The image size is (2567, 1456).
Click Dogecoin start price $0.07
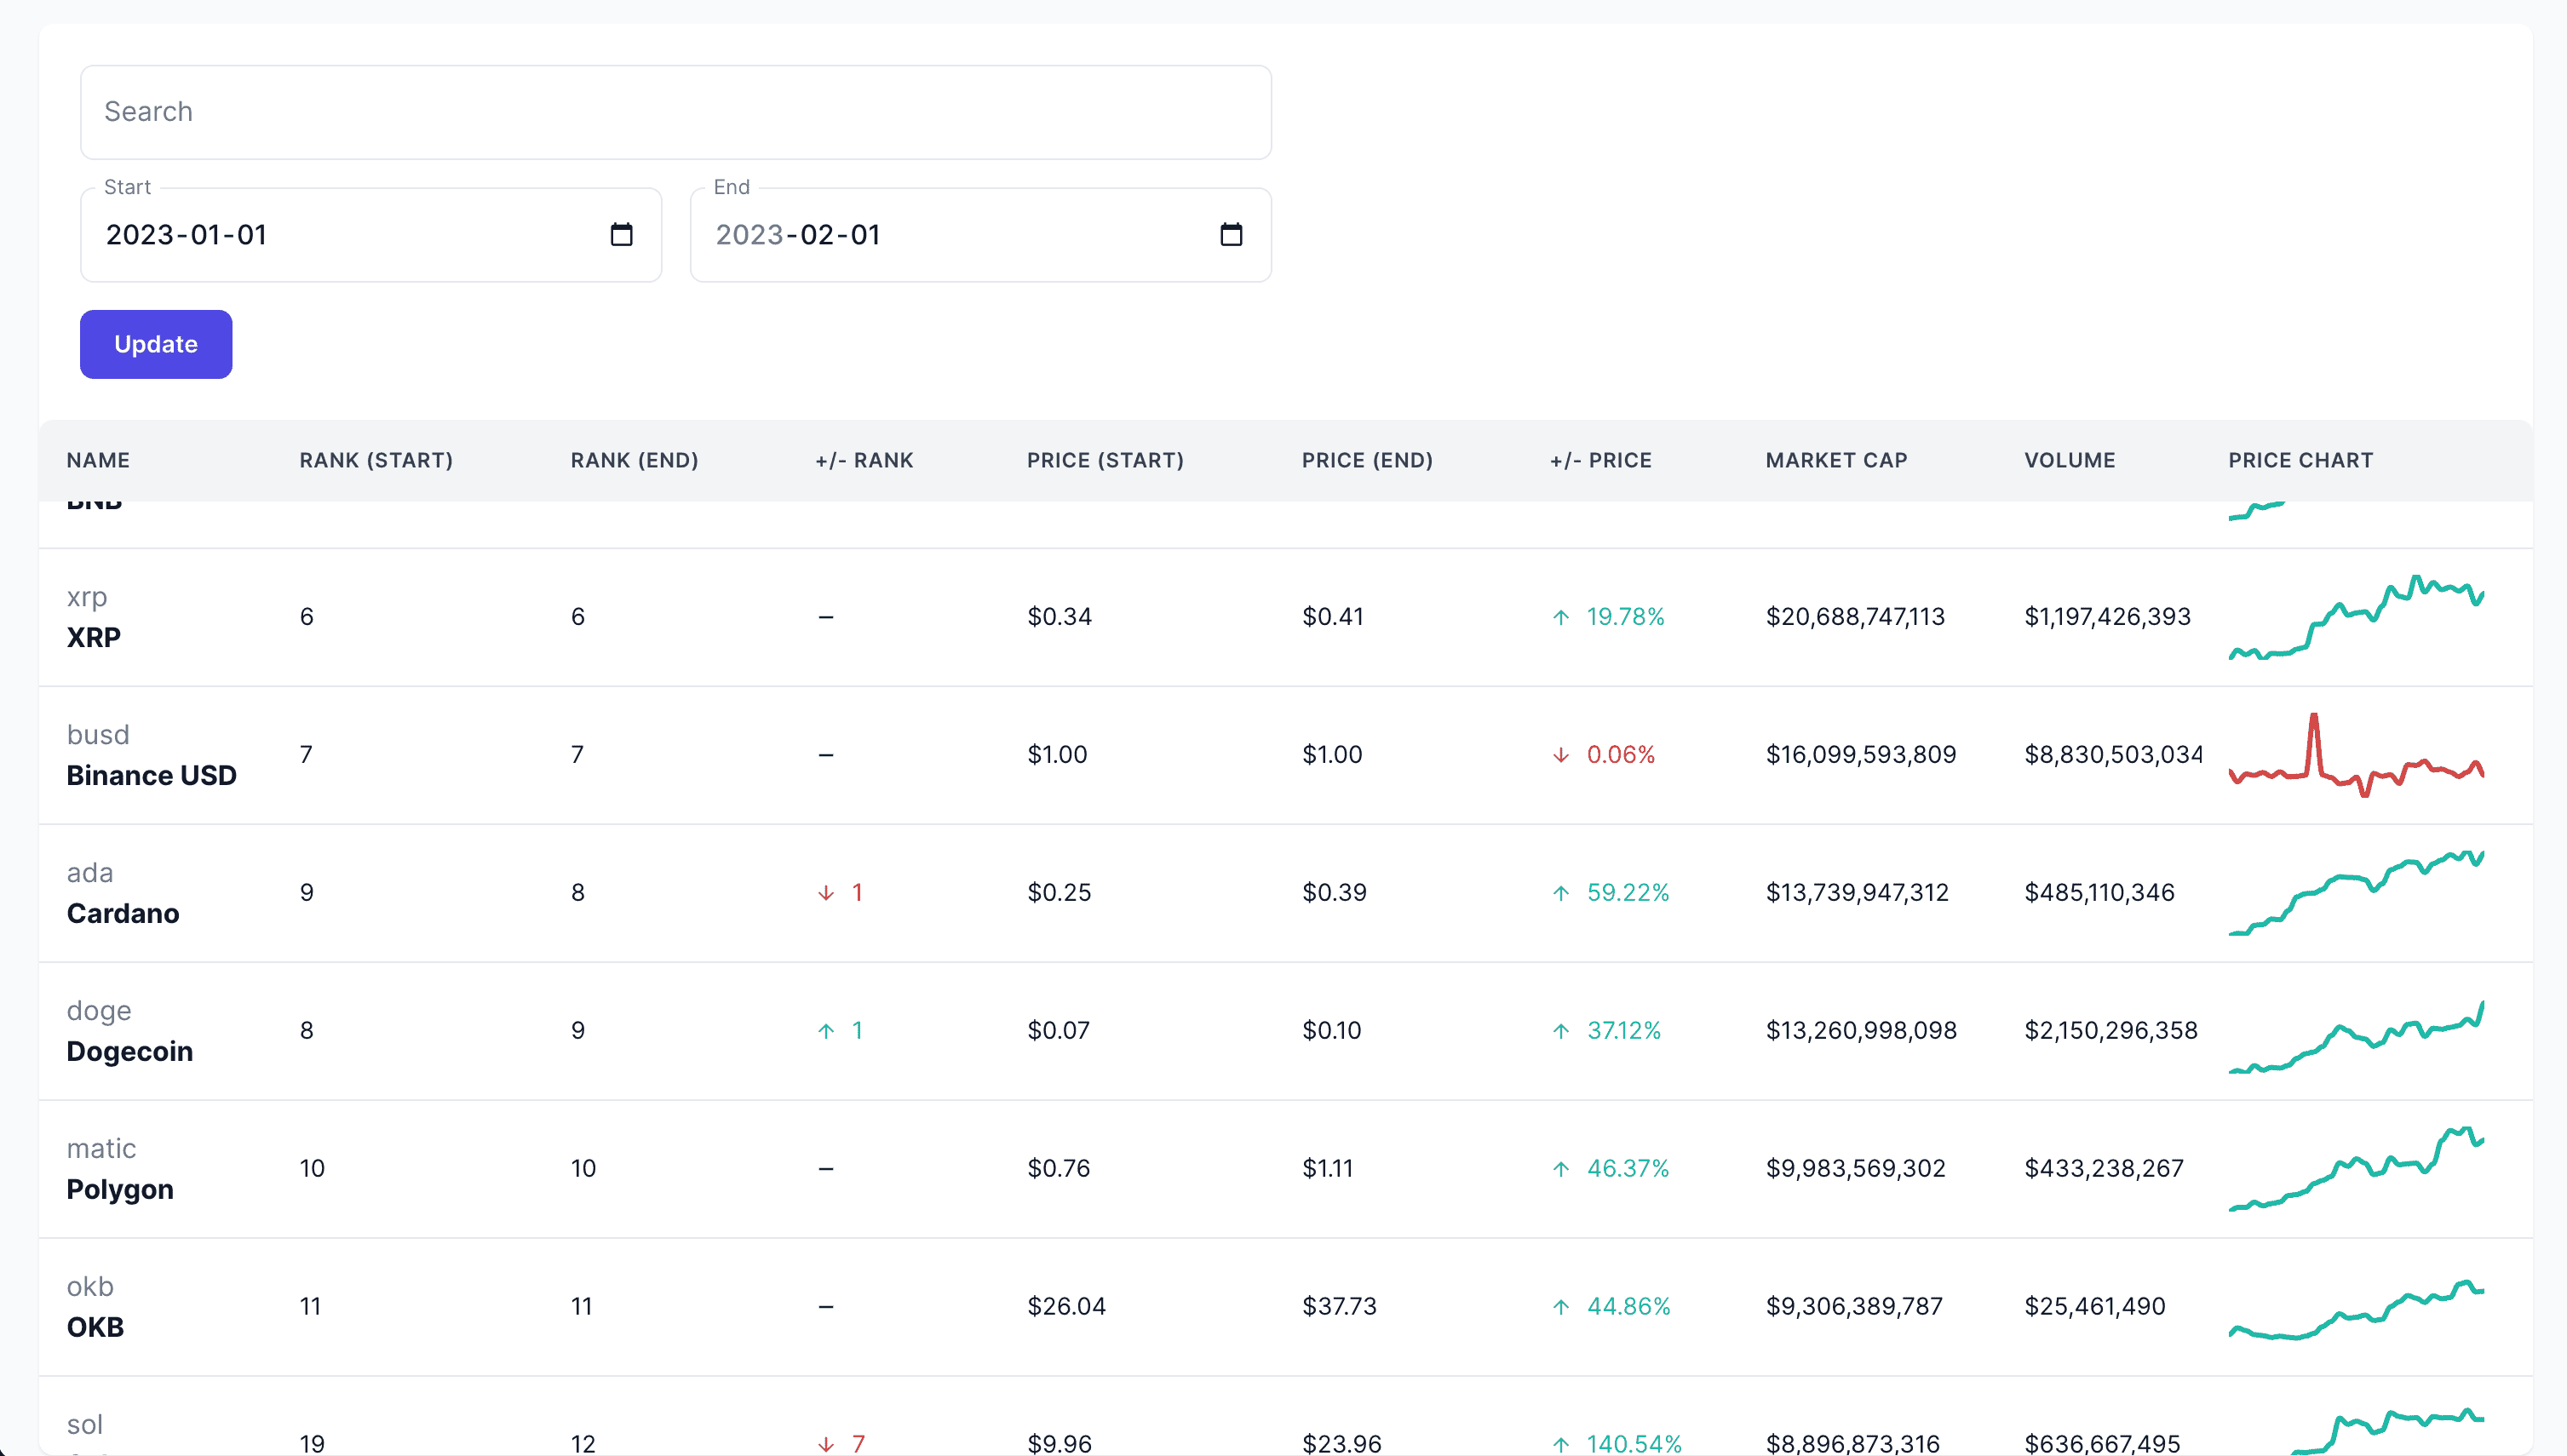[x=1058, y=1031]
